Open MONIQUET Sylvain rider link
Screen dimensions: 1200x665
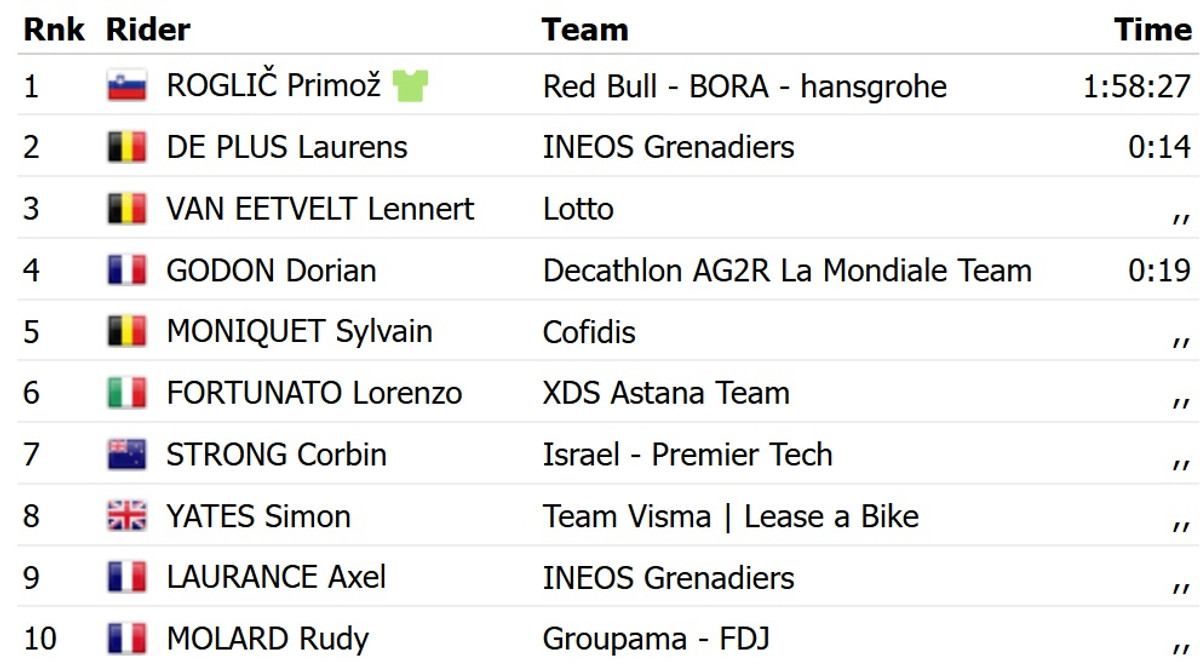pyautogui.click(x=299, y=332)
